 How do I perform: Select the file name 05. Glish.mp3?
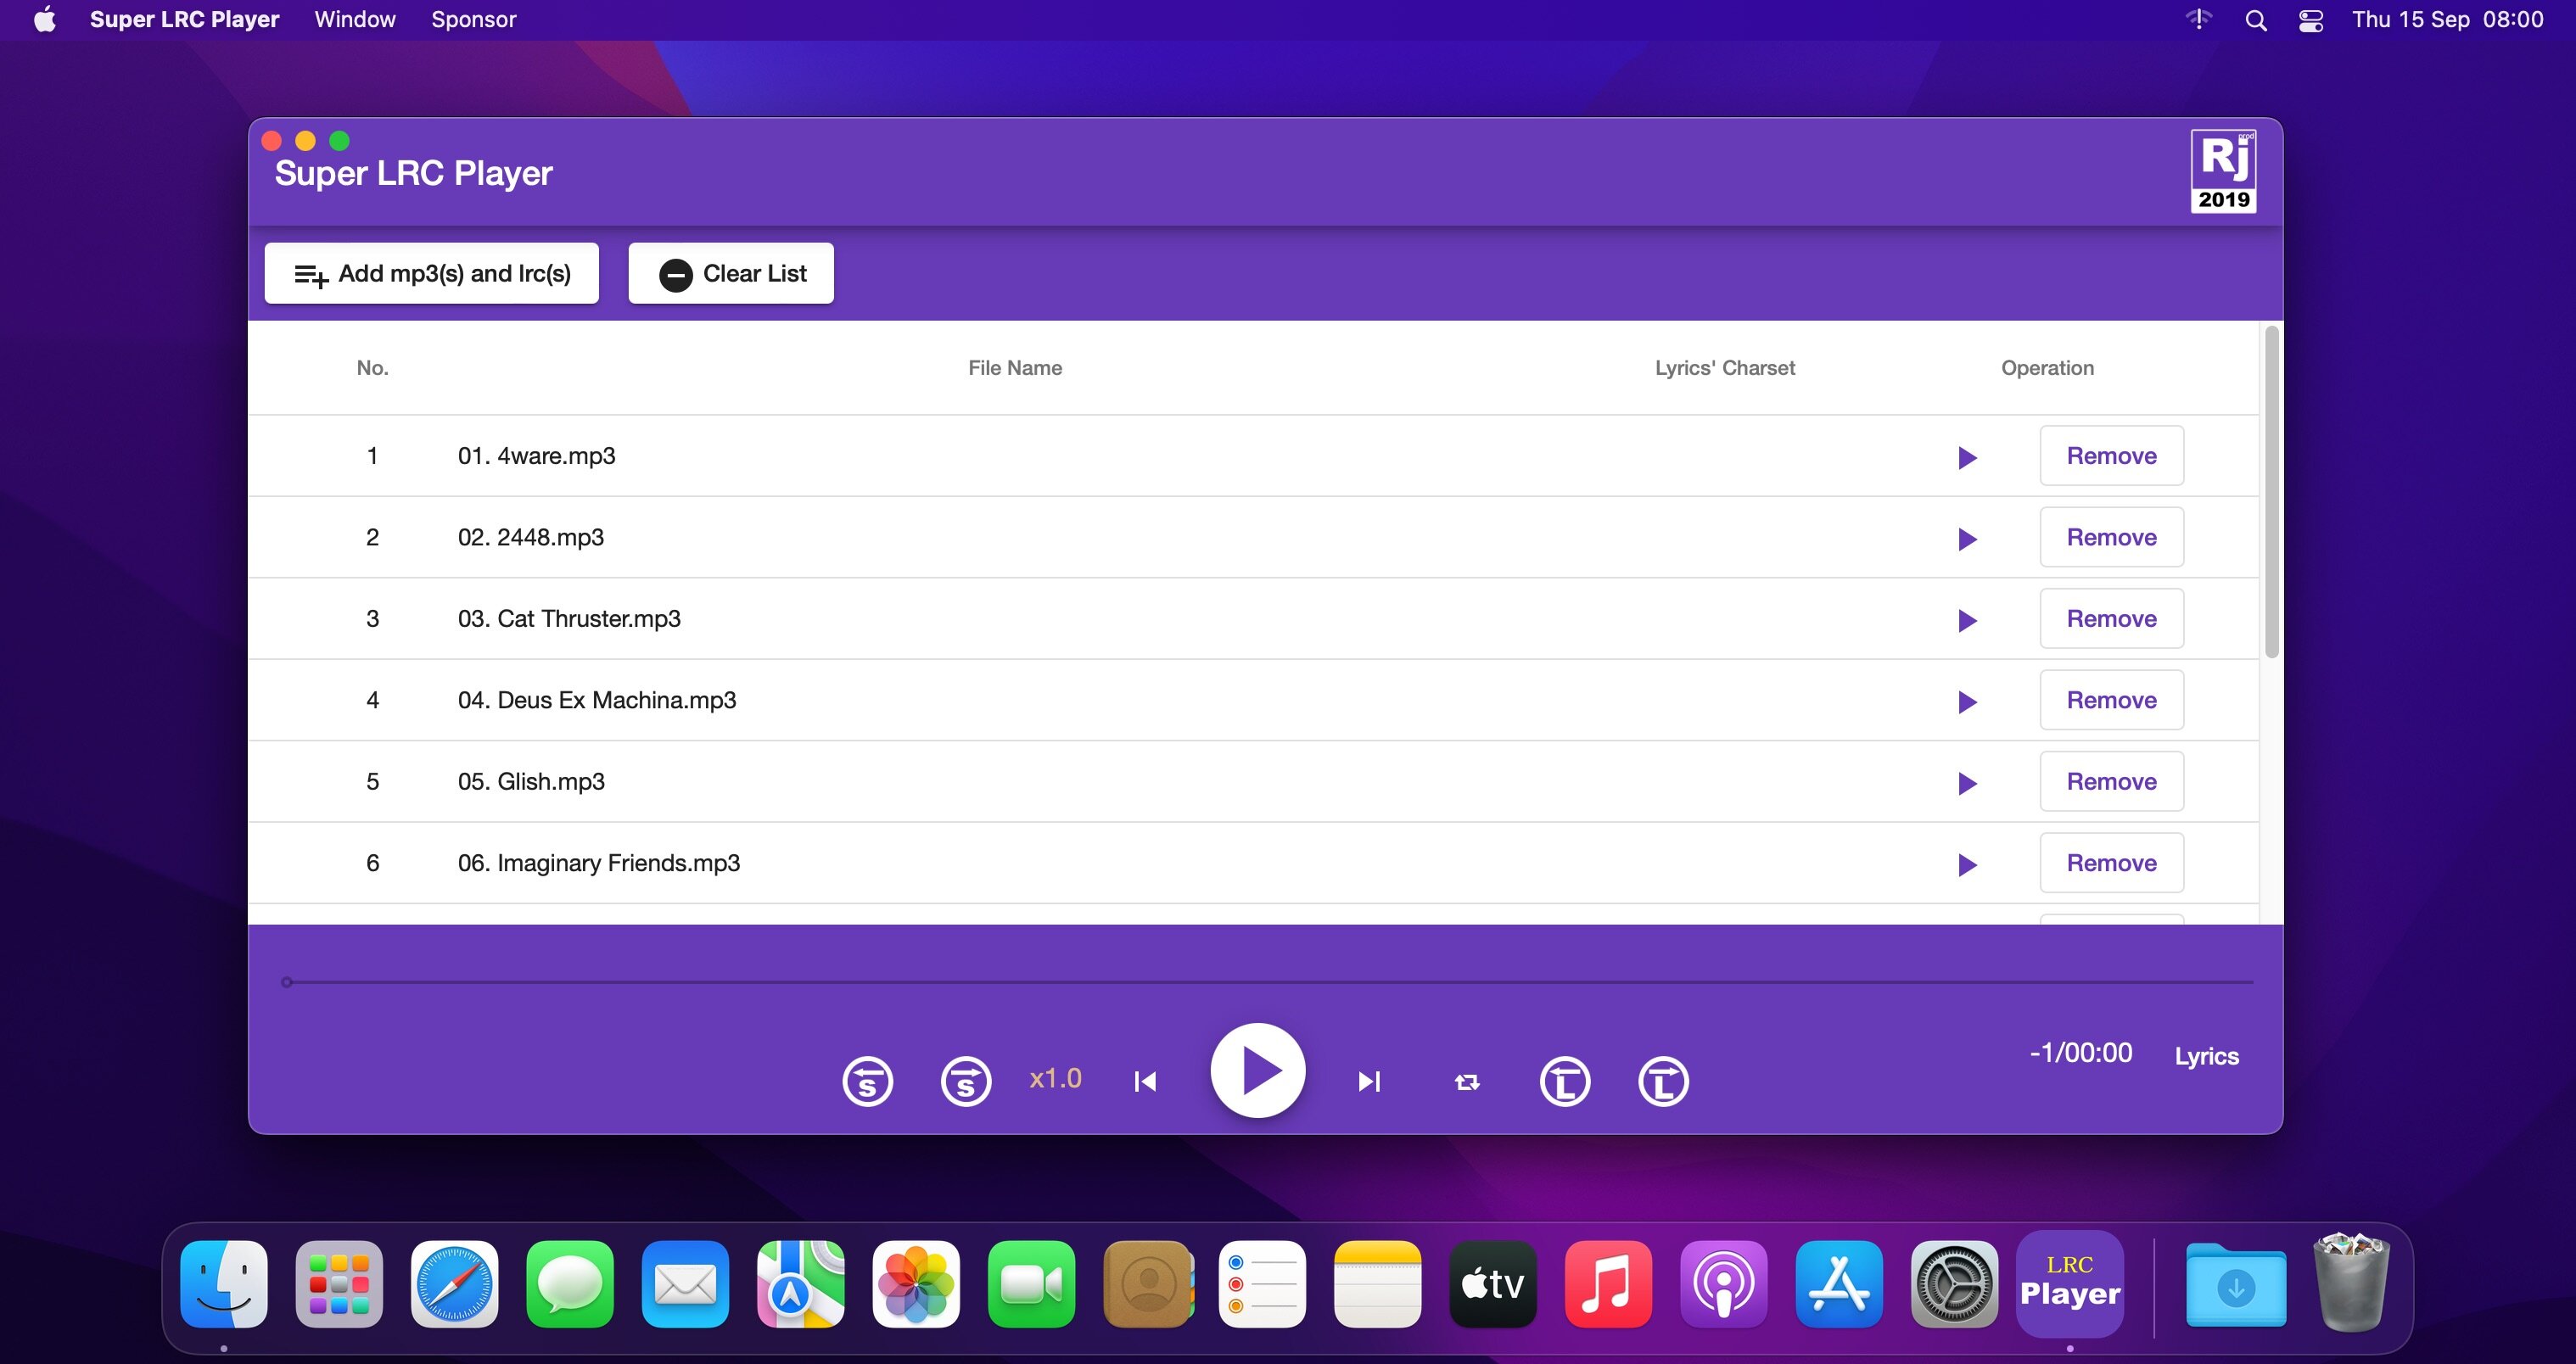(x=531, y=782)
